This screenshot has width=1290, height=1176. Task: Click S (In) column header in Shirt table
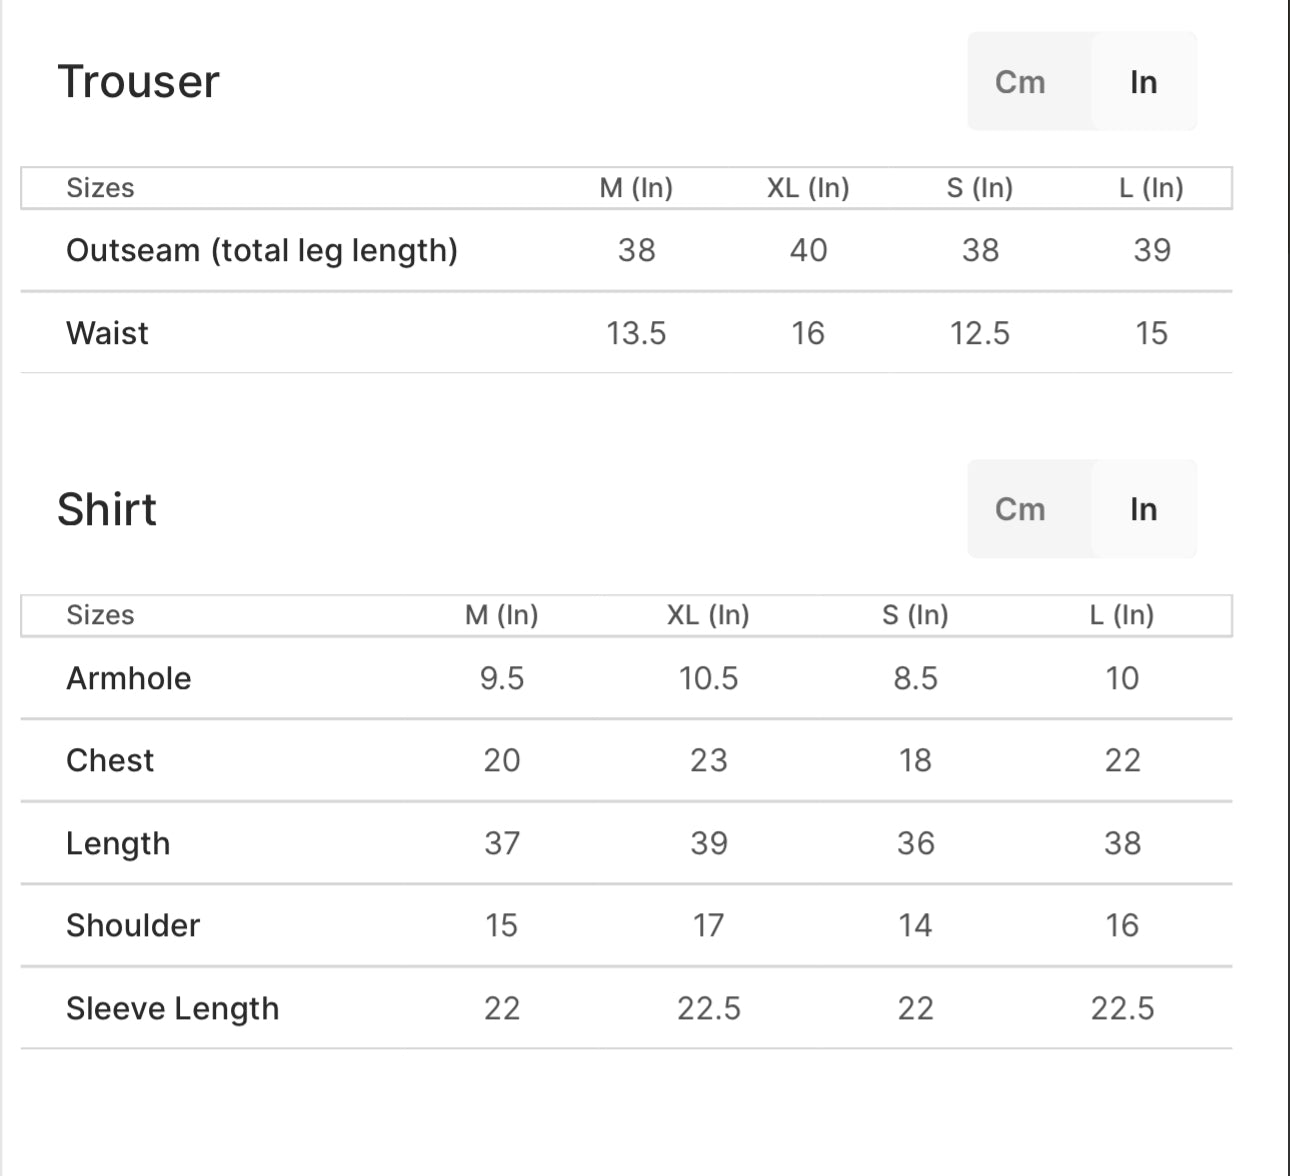(x=915, y=615)
